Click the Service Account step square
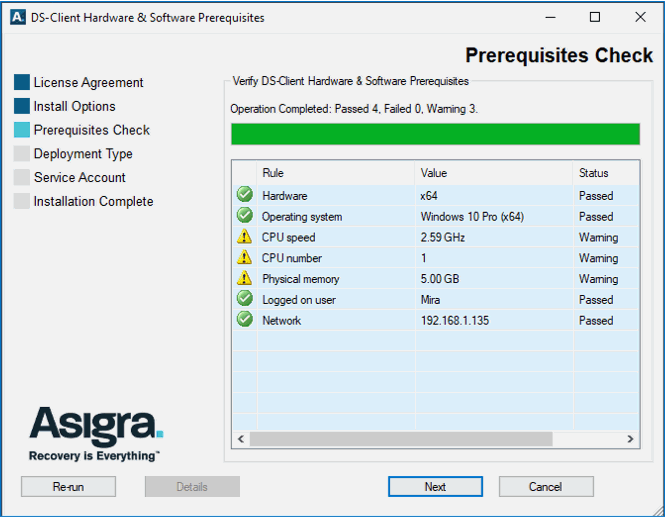Screen dimensions: 665x517 22,177
